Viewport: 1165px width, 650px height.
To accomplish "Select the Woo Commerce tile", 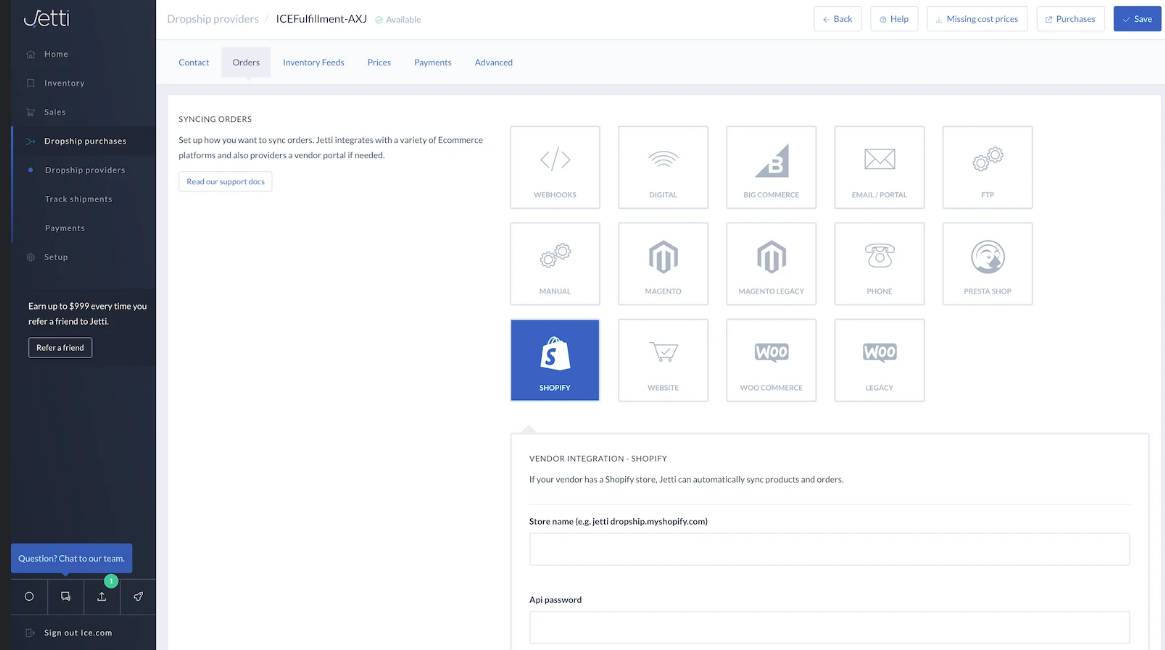I will pos(771,360).
